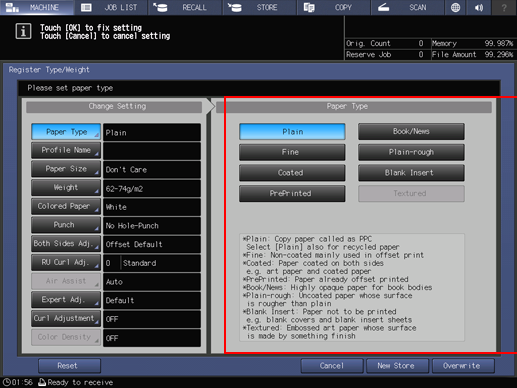
Task: Click the information icon beside message
Action: coord(23,32)
